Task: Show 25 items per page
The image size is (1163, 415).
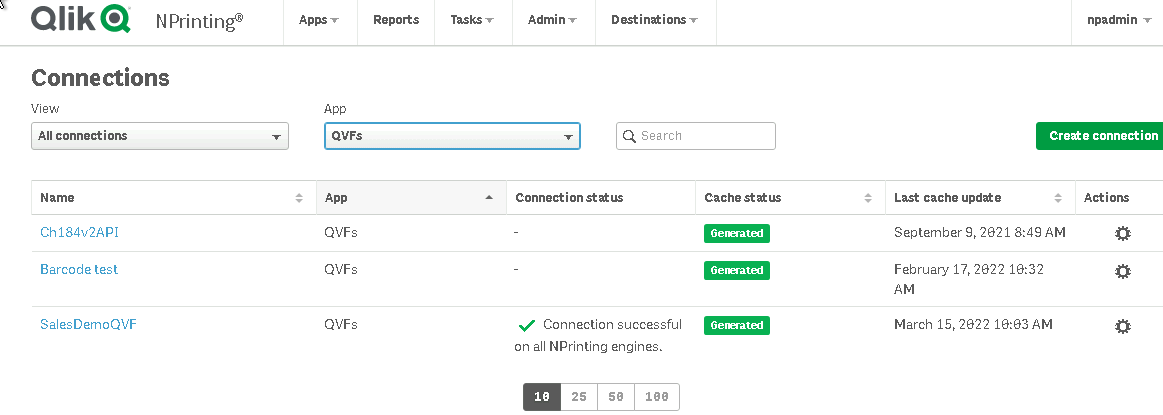Action: click(x=579, y=397)
